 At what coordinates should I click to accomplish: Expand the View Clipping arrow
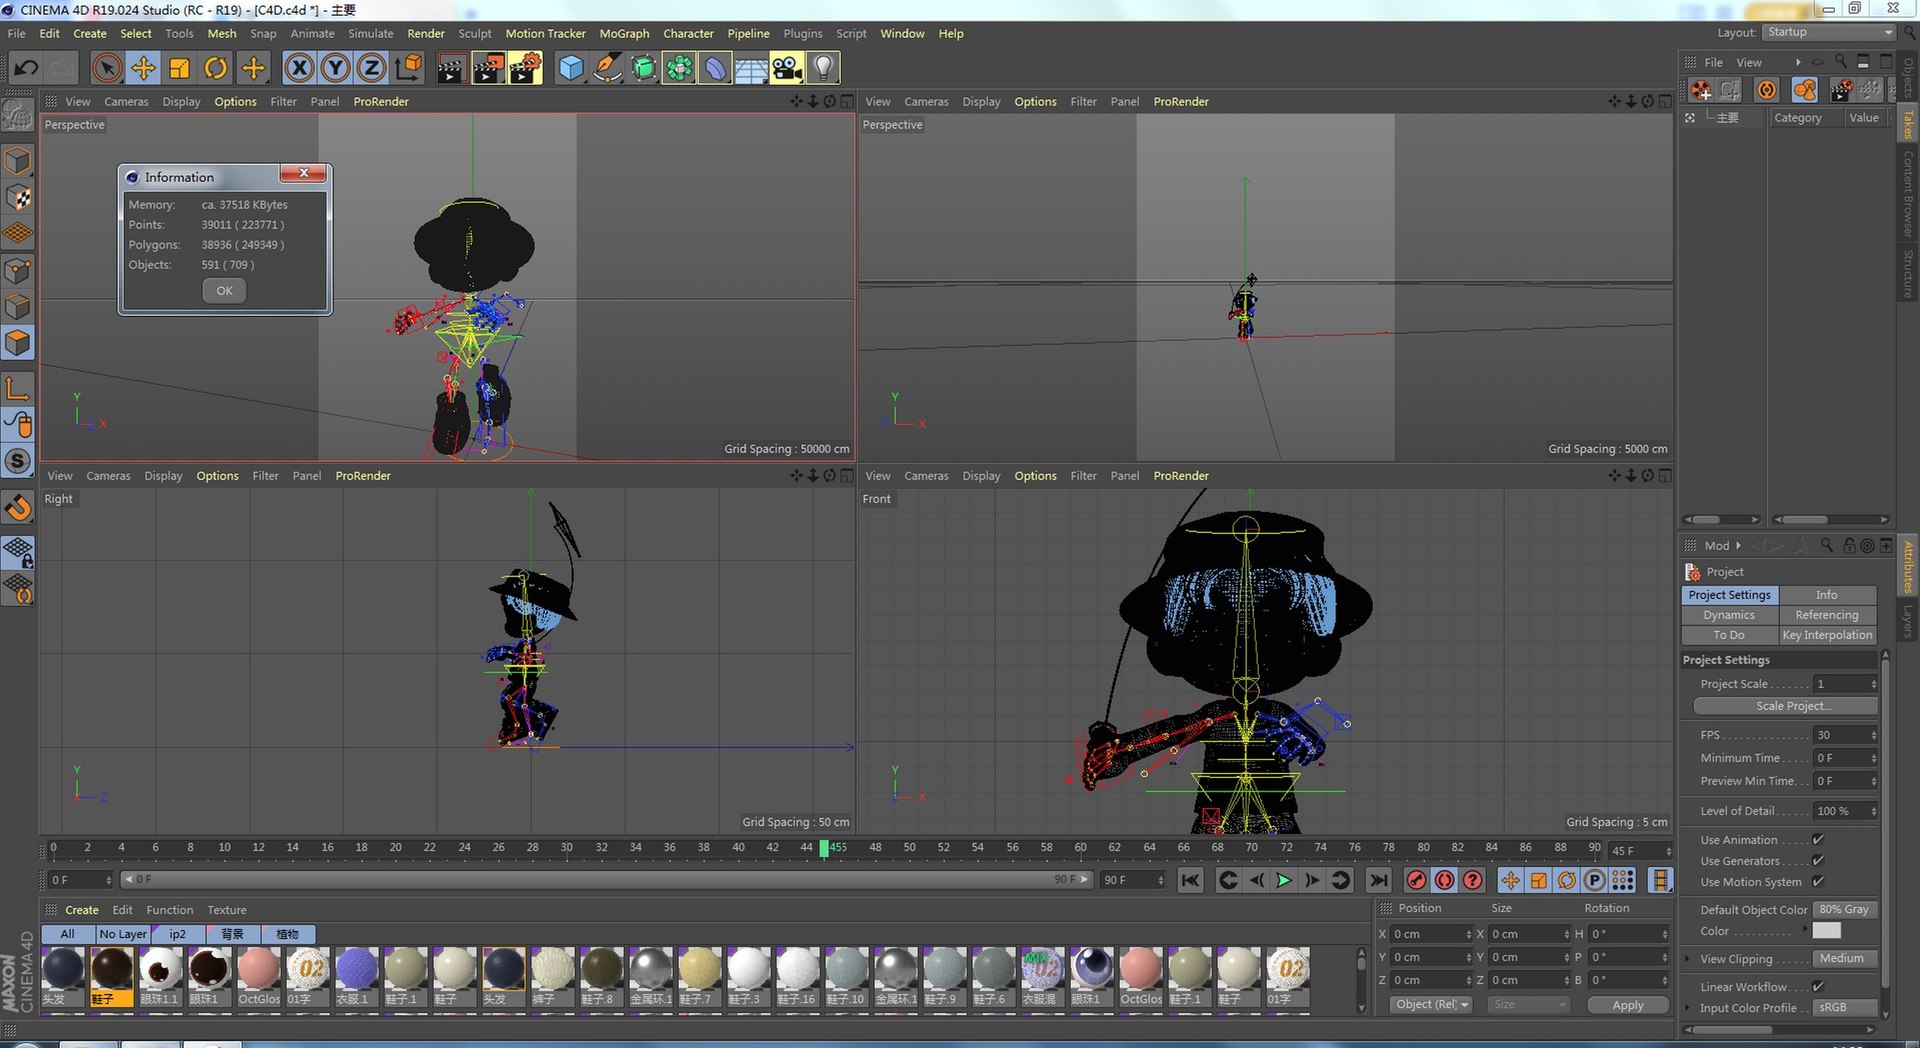(x=1688, y=959)
